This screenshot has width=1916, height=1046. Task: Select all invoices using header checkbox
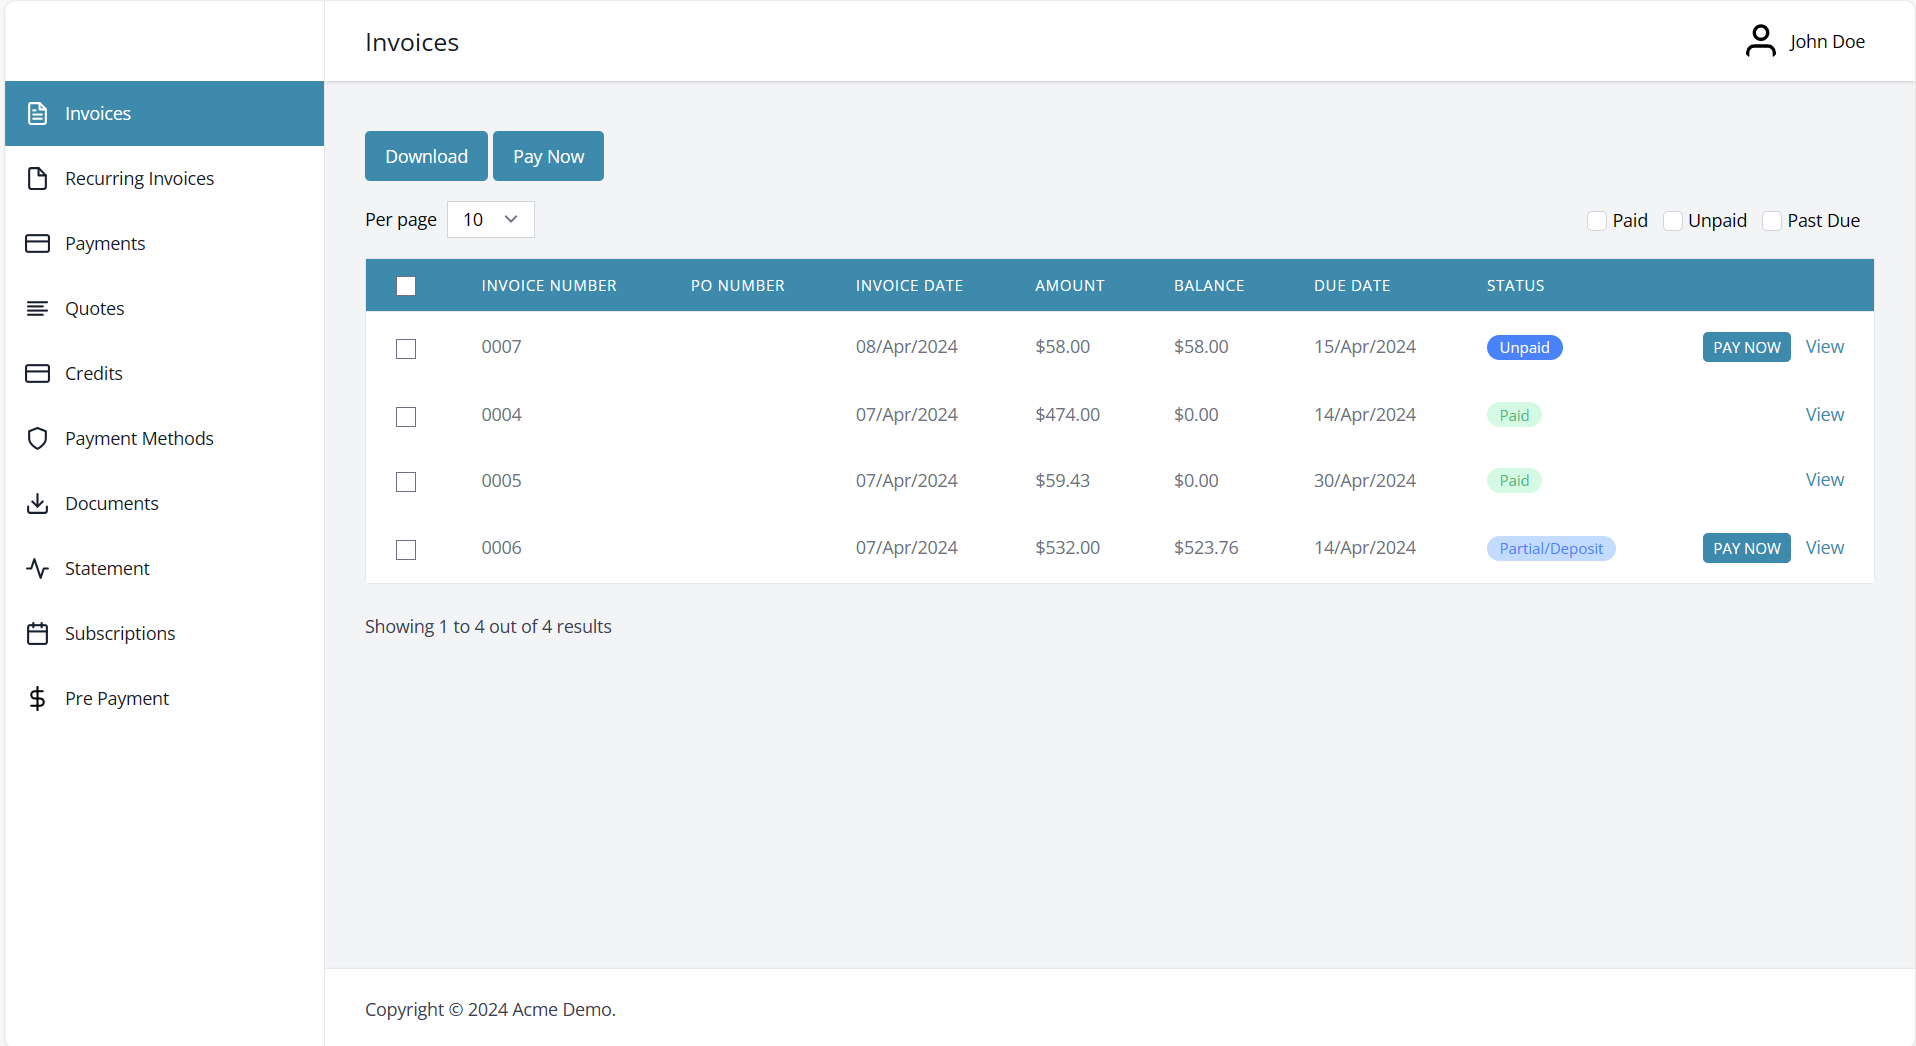[406, 286]
